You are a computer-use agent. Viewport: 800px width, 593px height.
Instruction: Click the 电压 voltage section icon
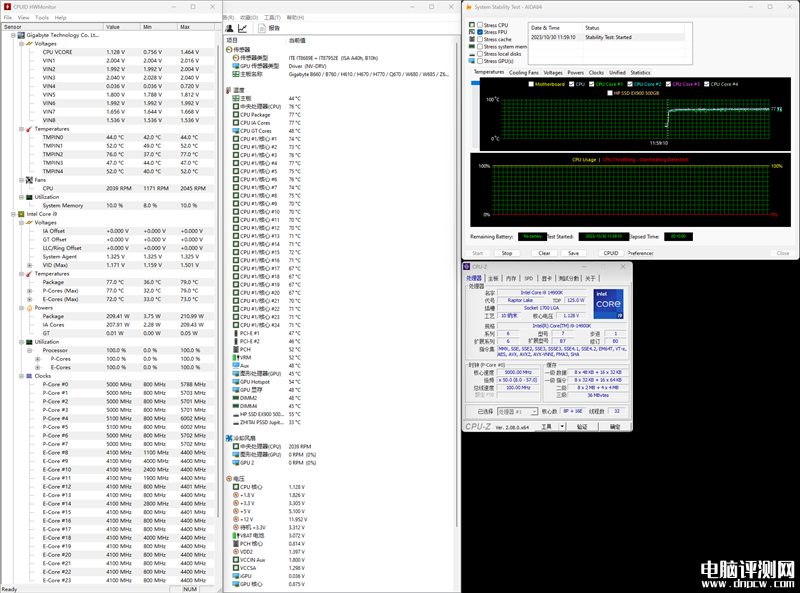click(x=229, y=479)
